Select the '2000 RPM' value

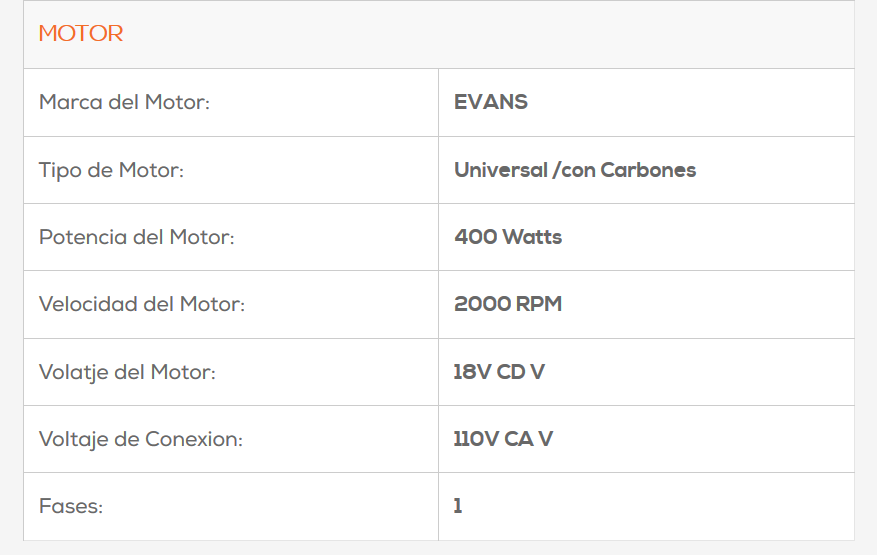coord(507,304)
